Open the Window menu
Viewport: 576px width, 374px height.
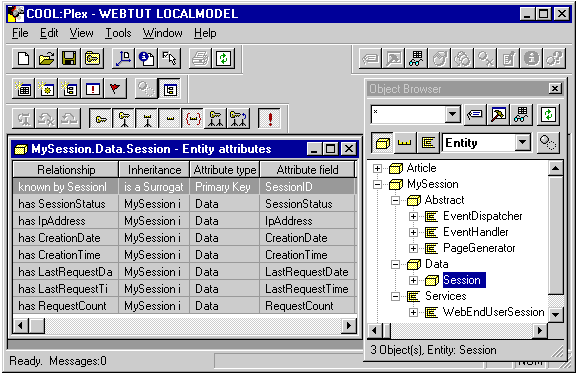(x=162, y=33)
